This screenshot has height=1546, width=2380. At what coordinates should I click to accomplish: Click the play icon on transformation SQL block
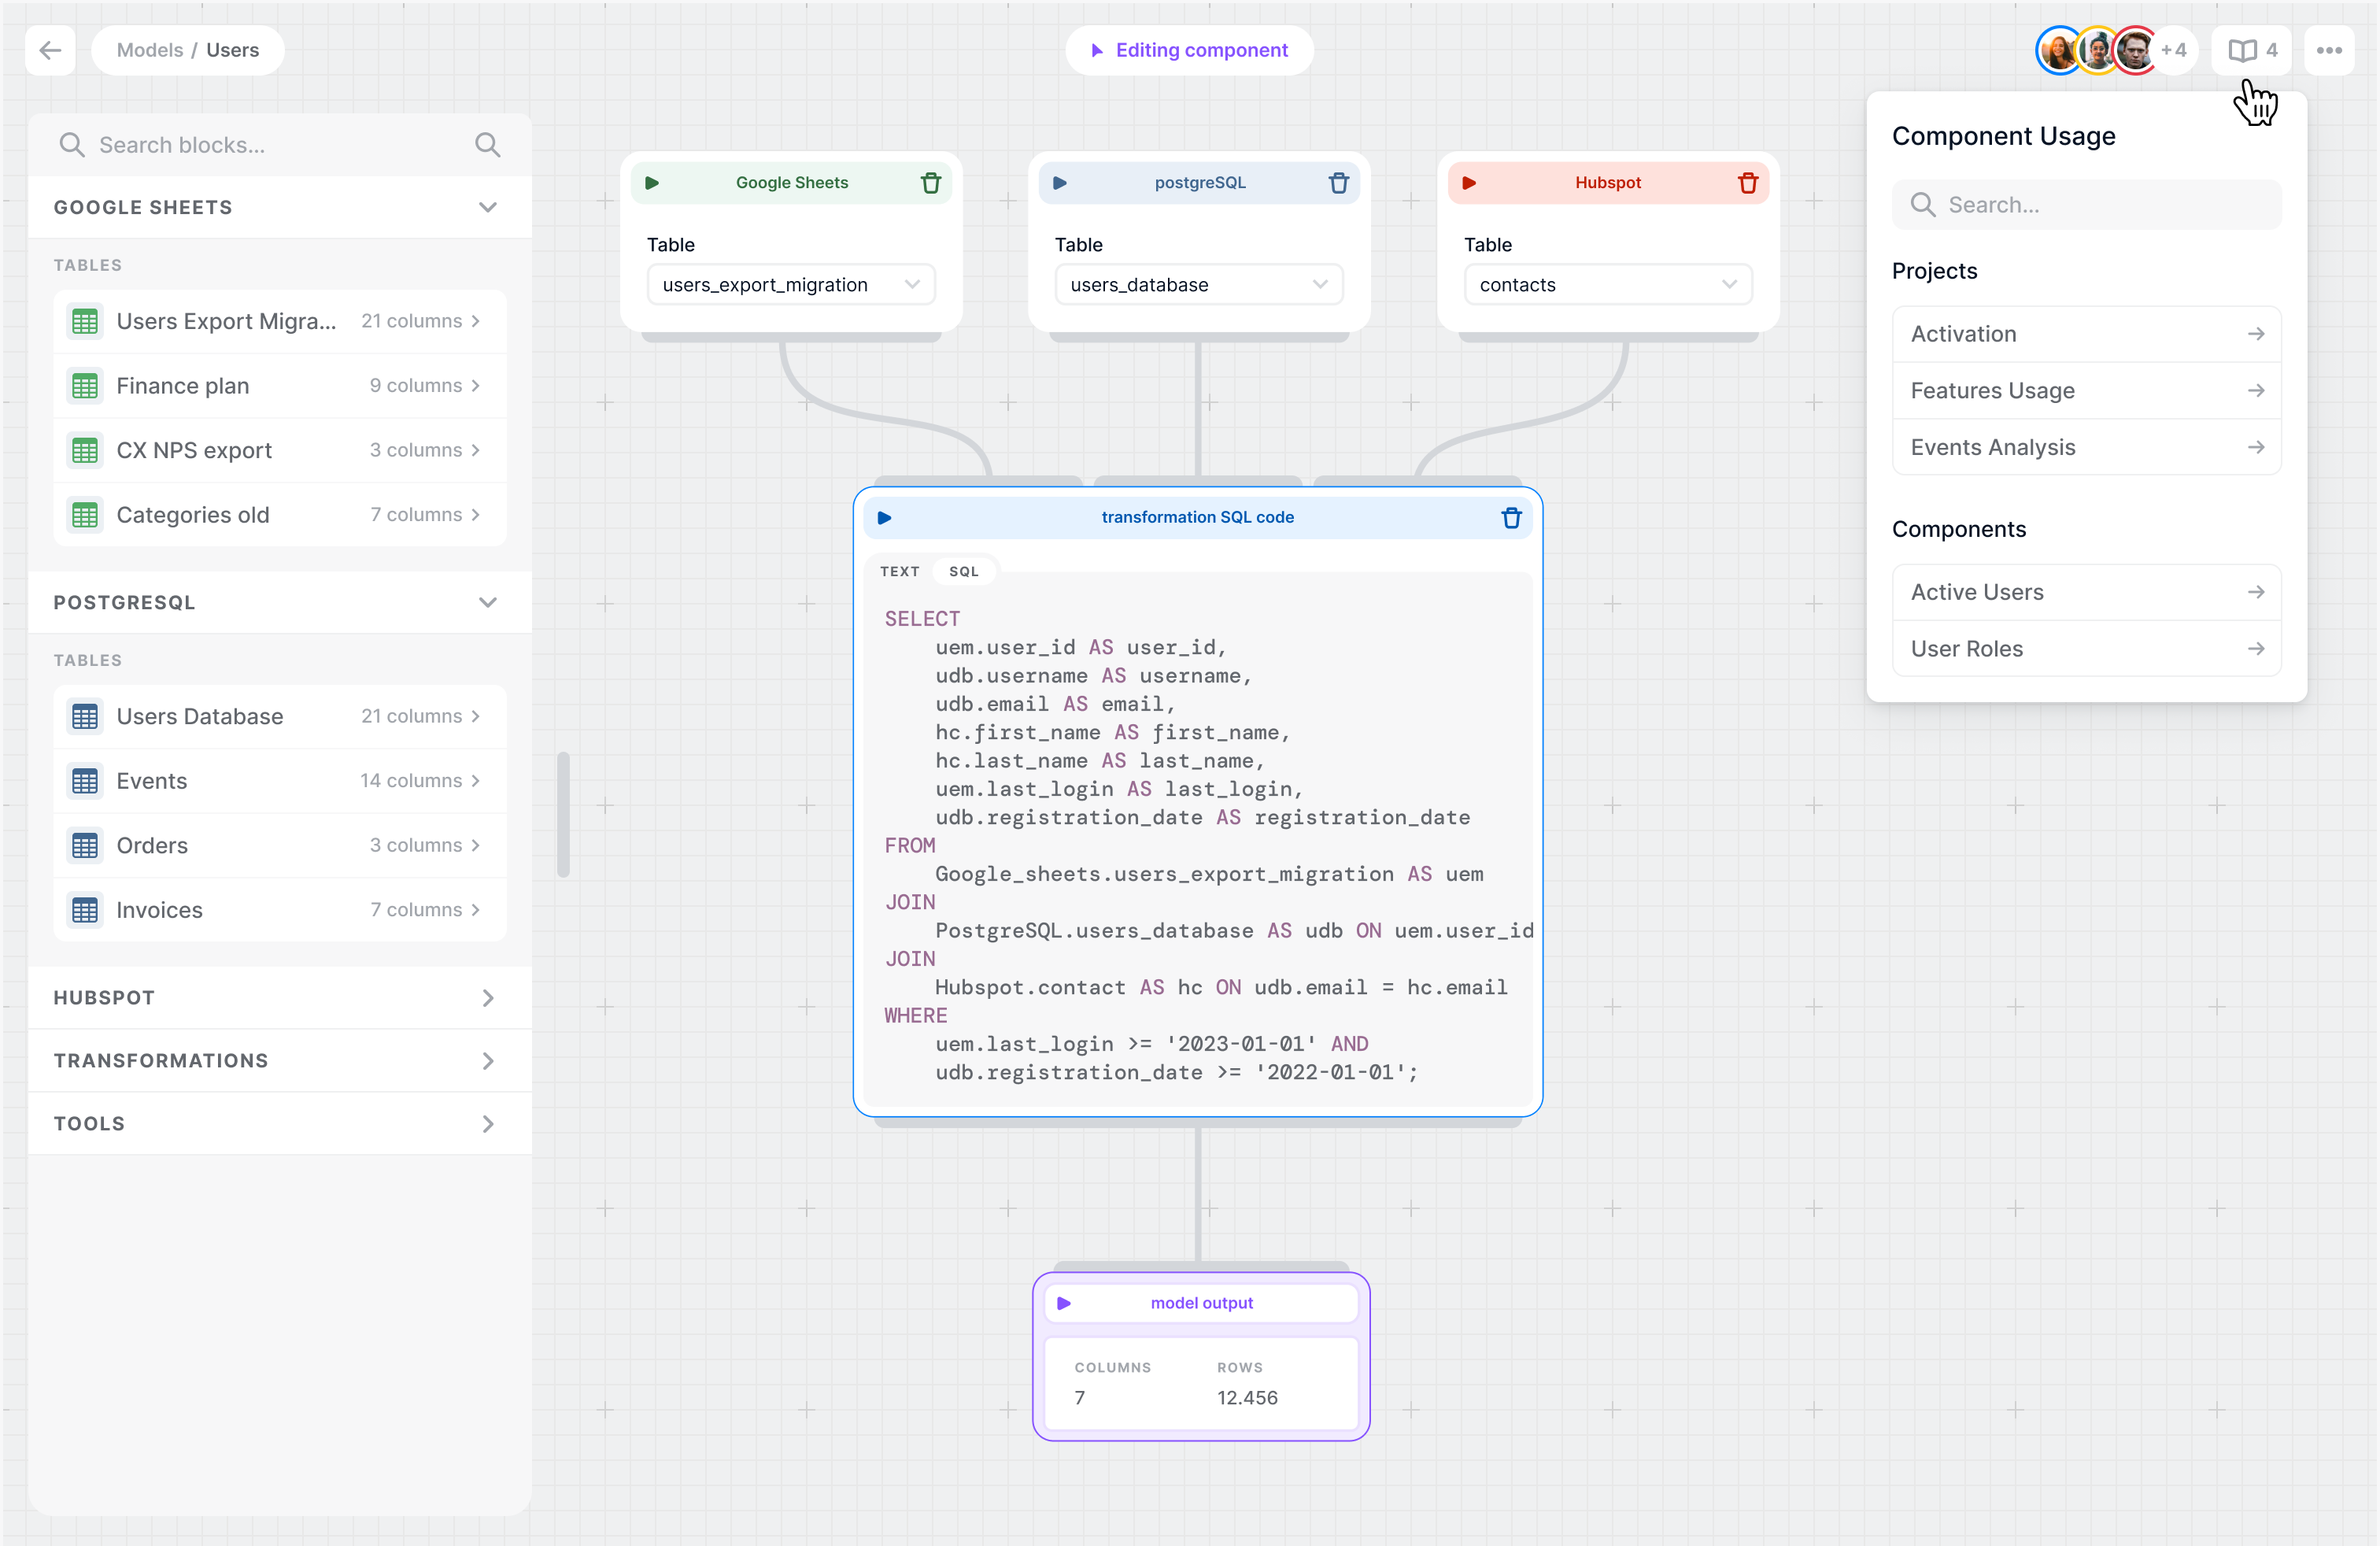[885, 517]
